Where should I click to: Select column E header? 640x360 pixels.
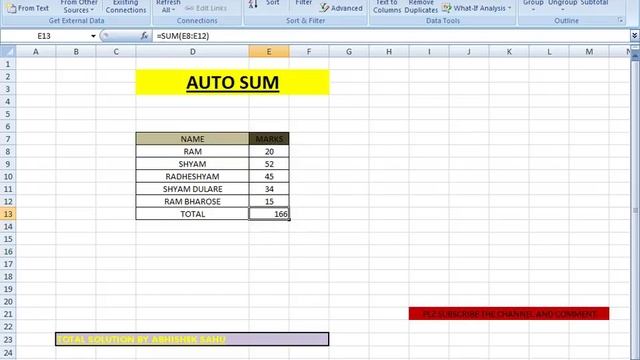[x=269, y=51]
